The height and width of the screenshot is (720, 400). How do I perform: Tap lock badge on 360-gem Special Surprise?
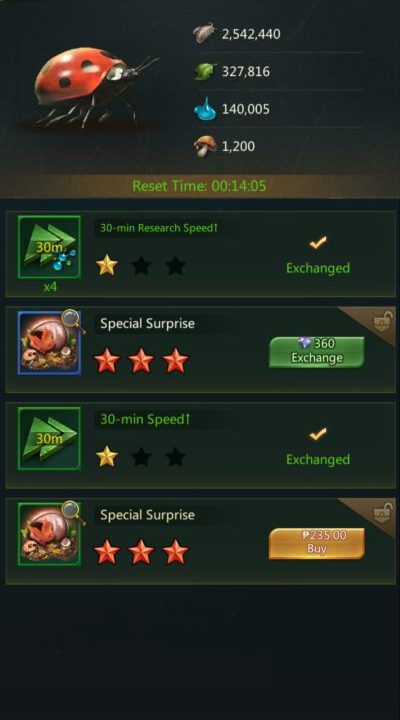click(x=380, y=321)
